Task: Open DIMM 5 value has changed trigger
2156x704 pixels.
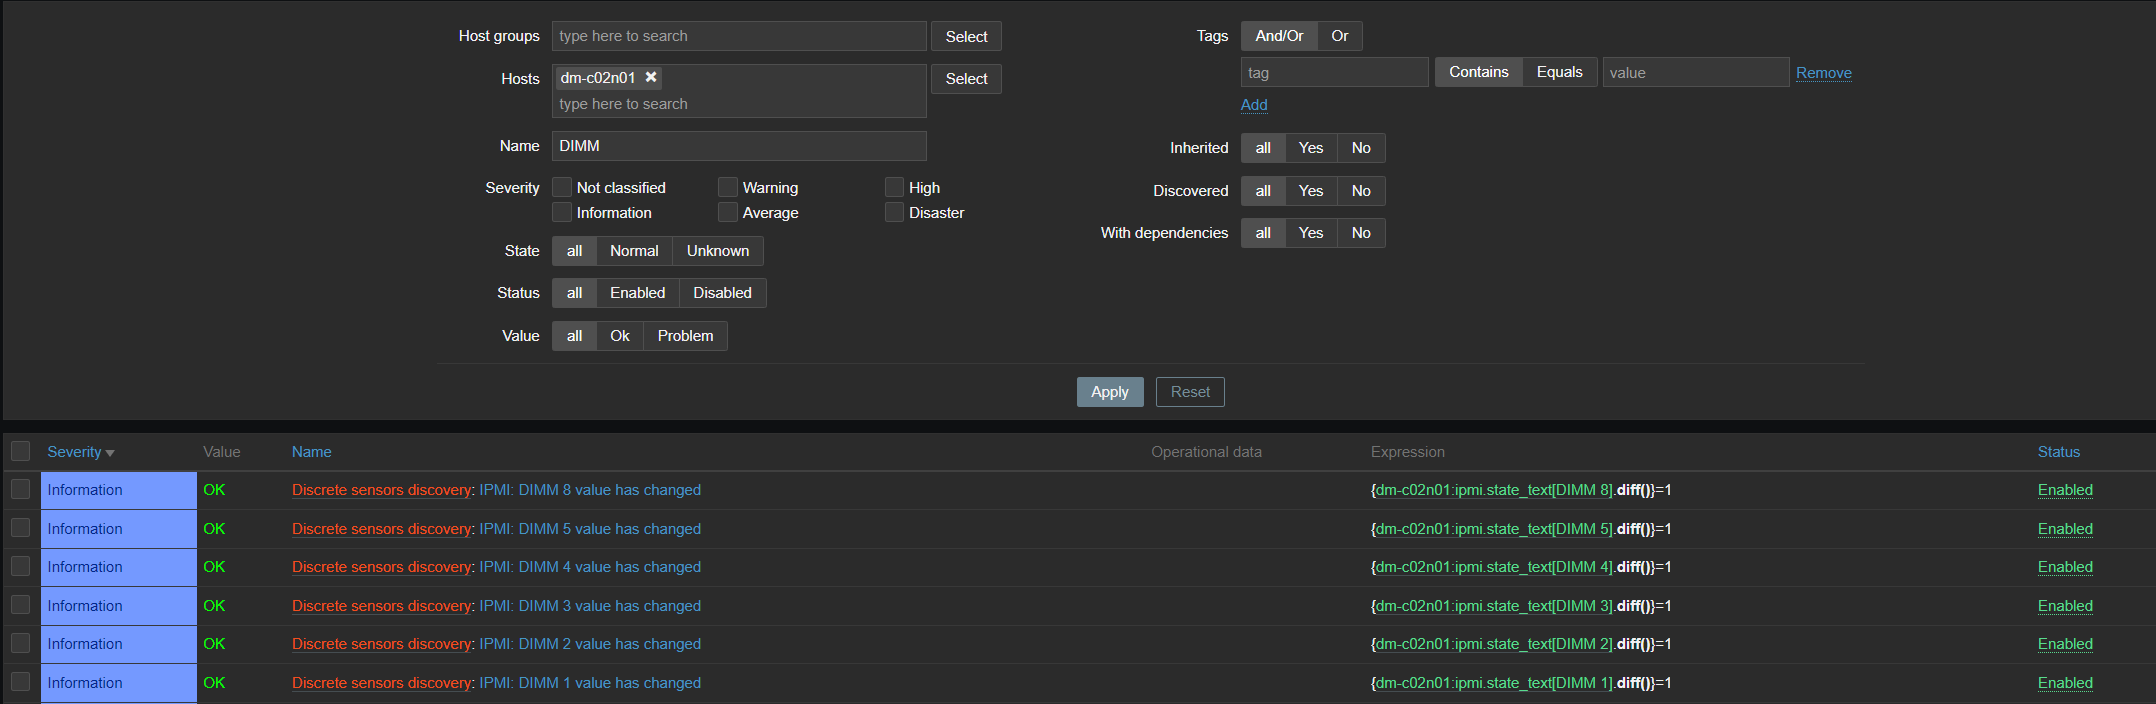Action: pyautogui.click(x=609, y=529)
